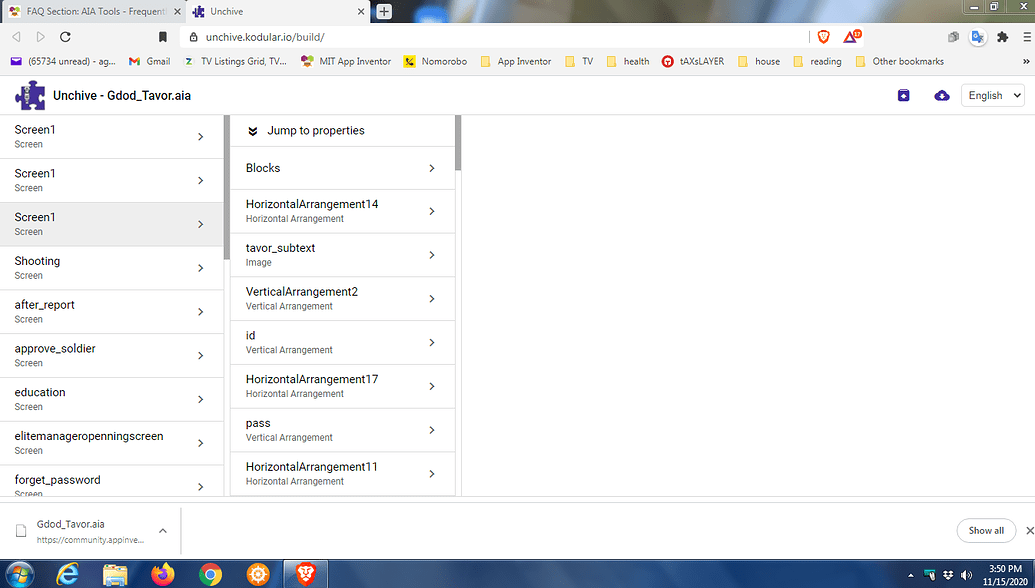Click the Dropbox tray icon
Screen dimensions: 1035x588
point(948,575)
